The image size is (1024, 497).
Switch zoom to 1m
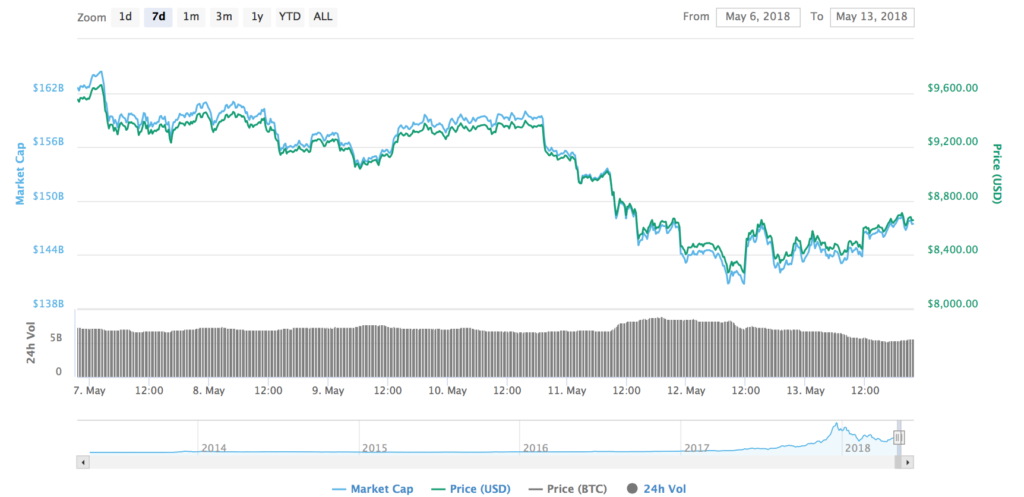click(x=191, y=17)
